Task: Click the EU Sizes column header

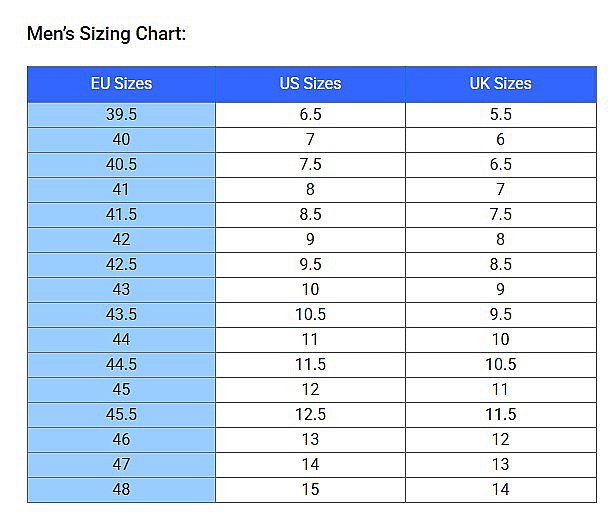Action: click(x=121, y=84)
